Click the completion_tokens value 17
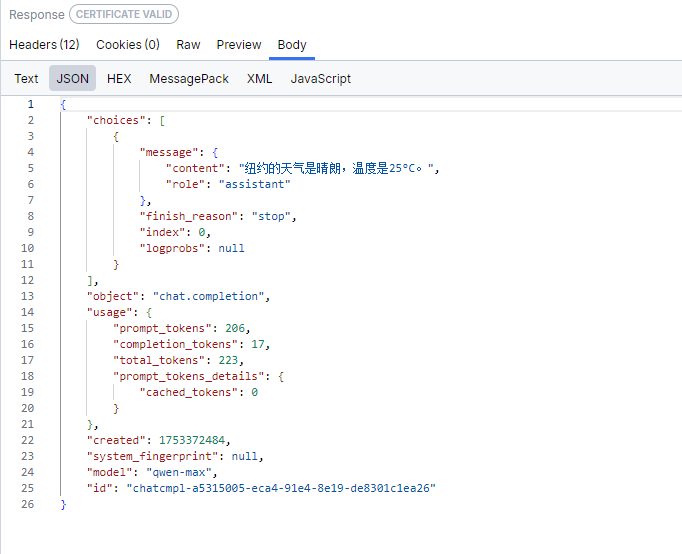This screenshot has width=682, height=554. point(257,344)
